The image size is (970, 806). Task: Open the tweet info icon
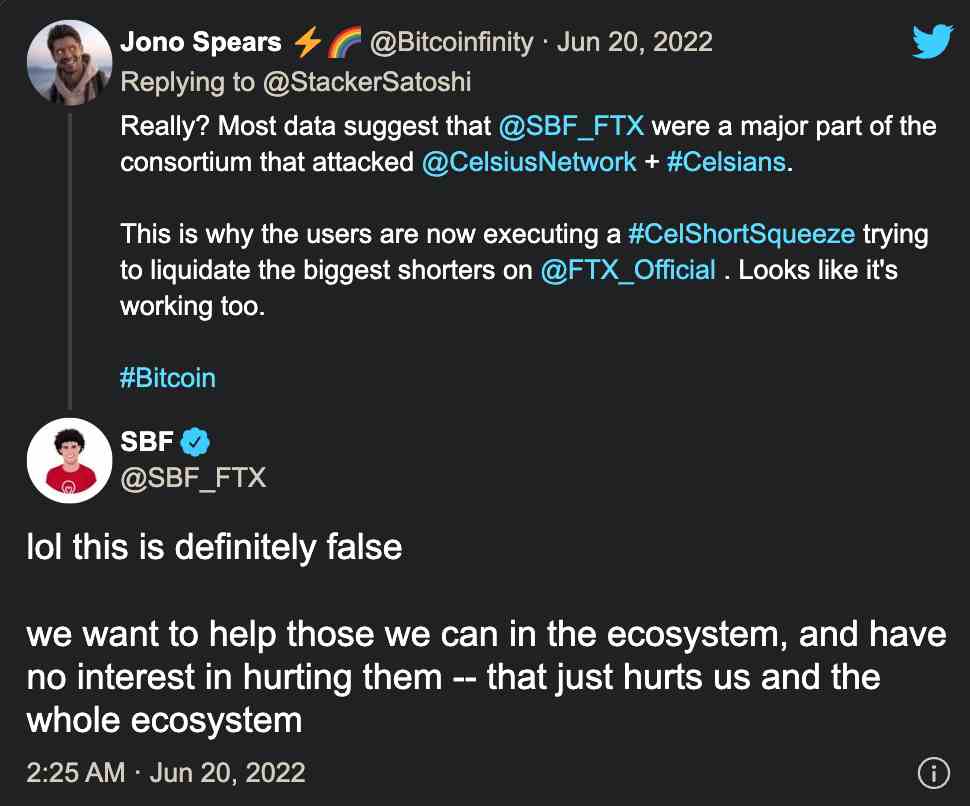[x=933, y=773]
